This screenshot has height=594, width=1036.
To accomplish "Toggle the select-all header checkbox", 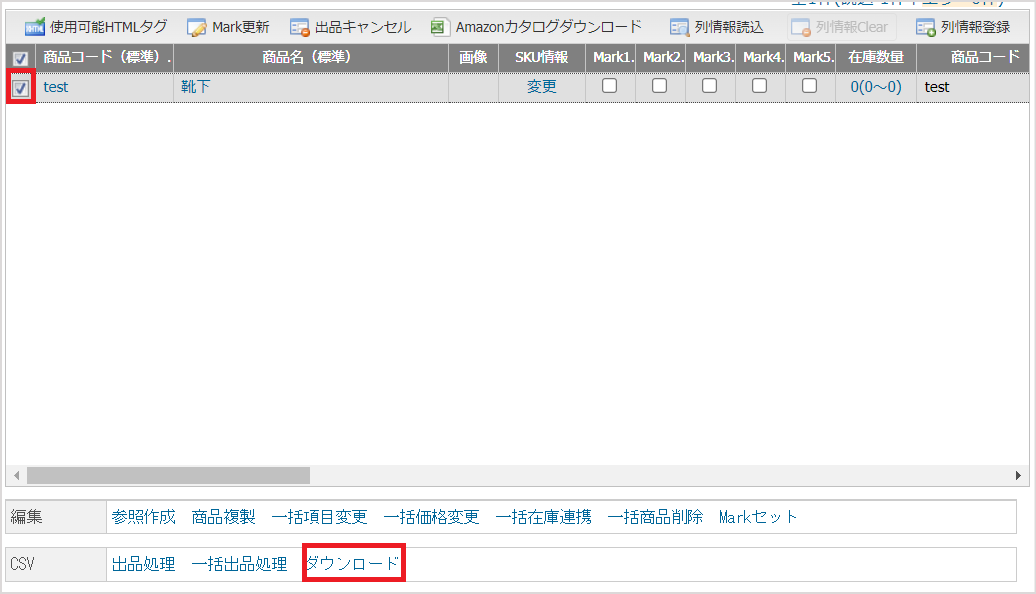I will (x=20, y=58).
